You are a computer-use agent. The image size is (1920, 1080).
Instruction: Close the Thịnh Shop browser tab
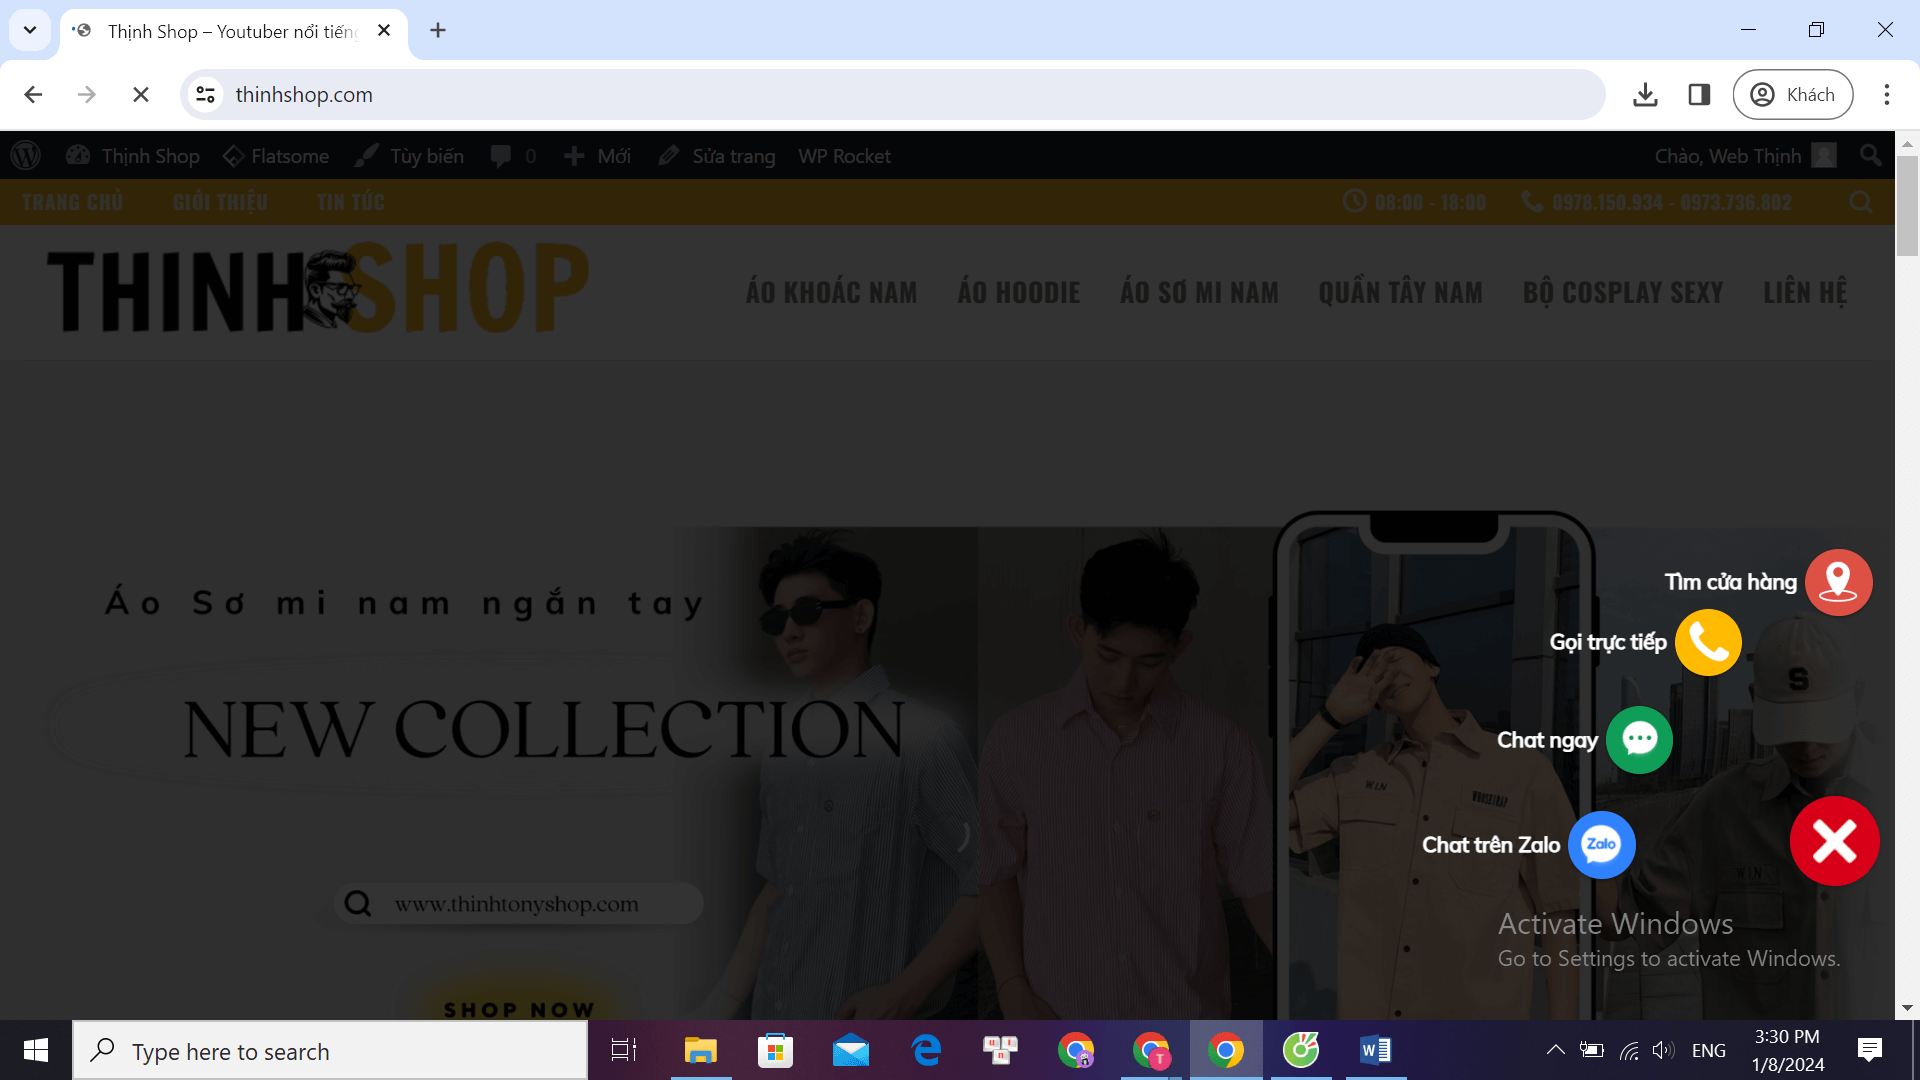pos(384,31)
